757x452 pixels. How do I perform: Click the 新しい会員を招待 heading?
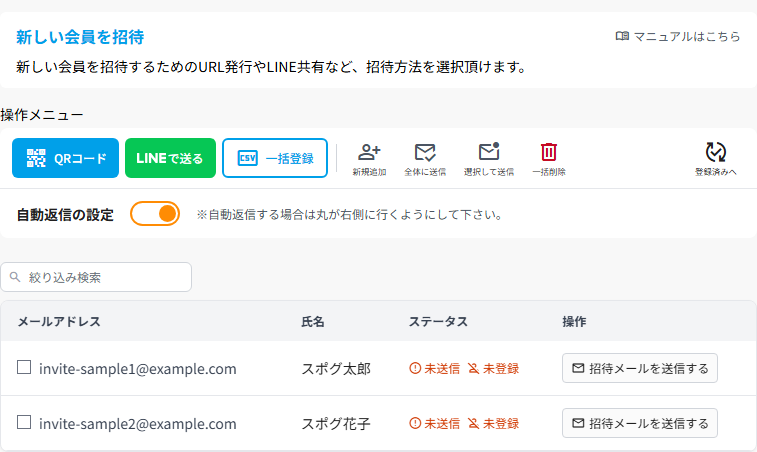[80, 37]
